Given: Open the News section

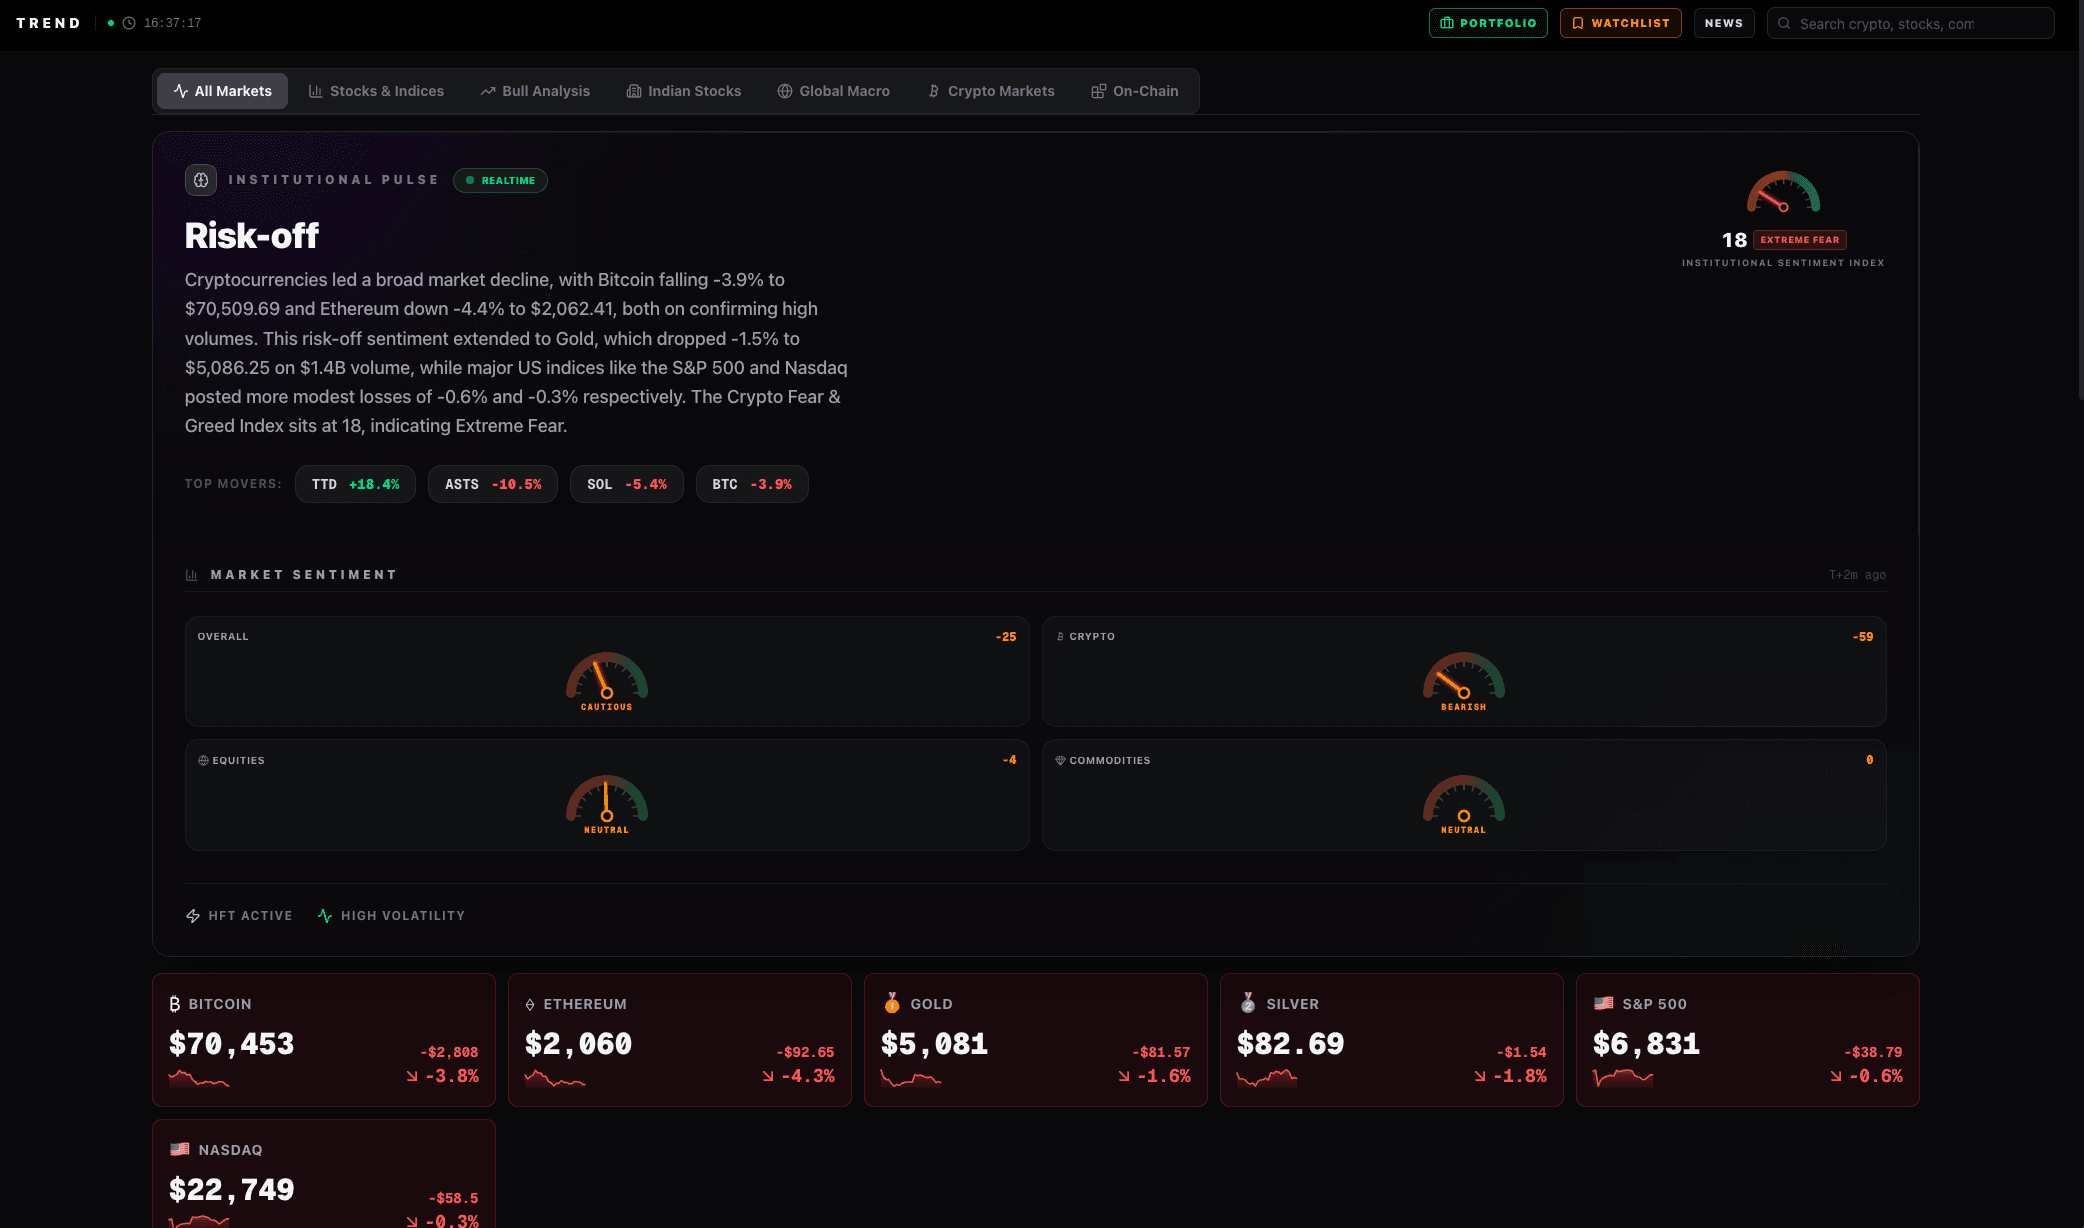Looking at the screenshot, I should pyautogui.click(x=1723, y=22).
